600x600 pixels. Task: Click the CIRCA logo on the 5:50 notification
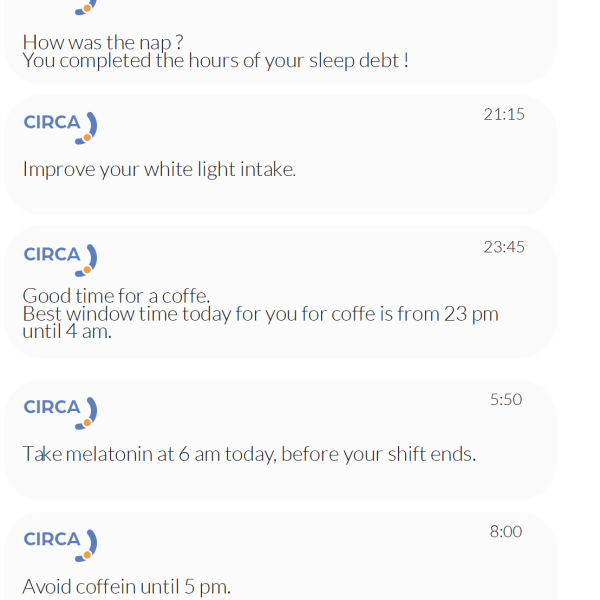tap(60, 408)
